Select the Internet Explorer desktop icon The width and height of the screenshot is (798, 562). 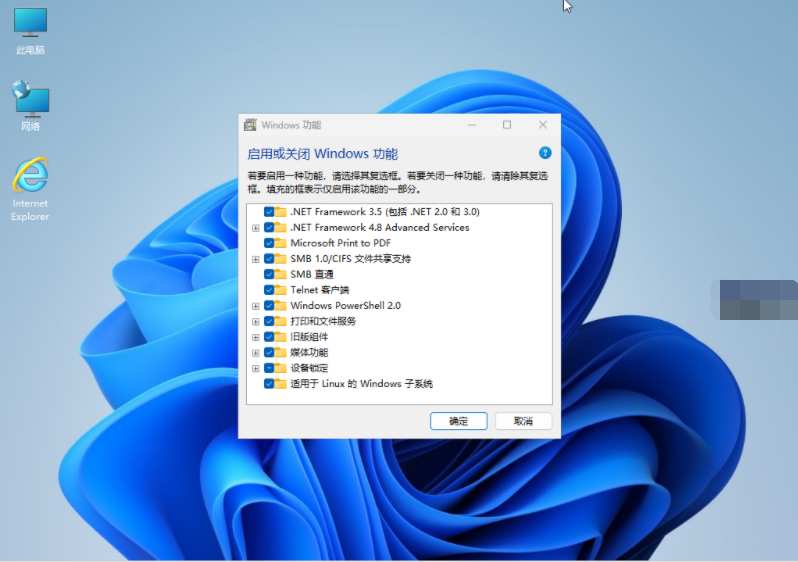(x=30, y=189)
